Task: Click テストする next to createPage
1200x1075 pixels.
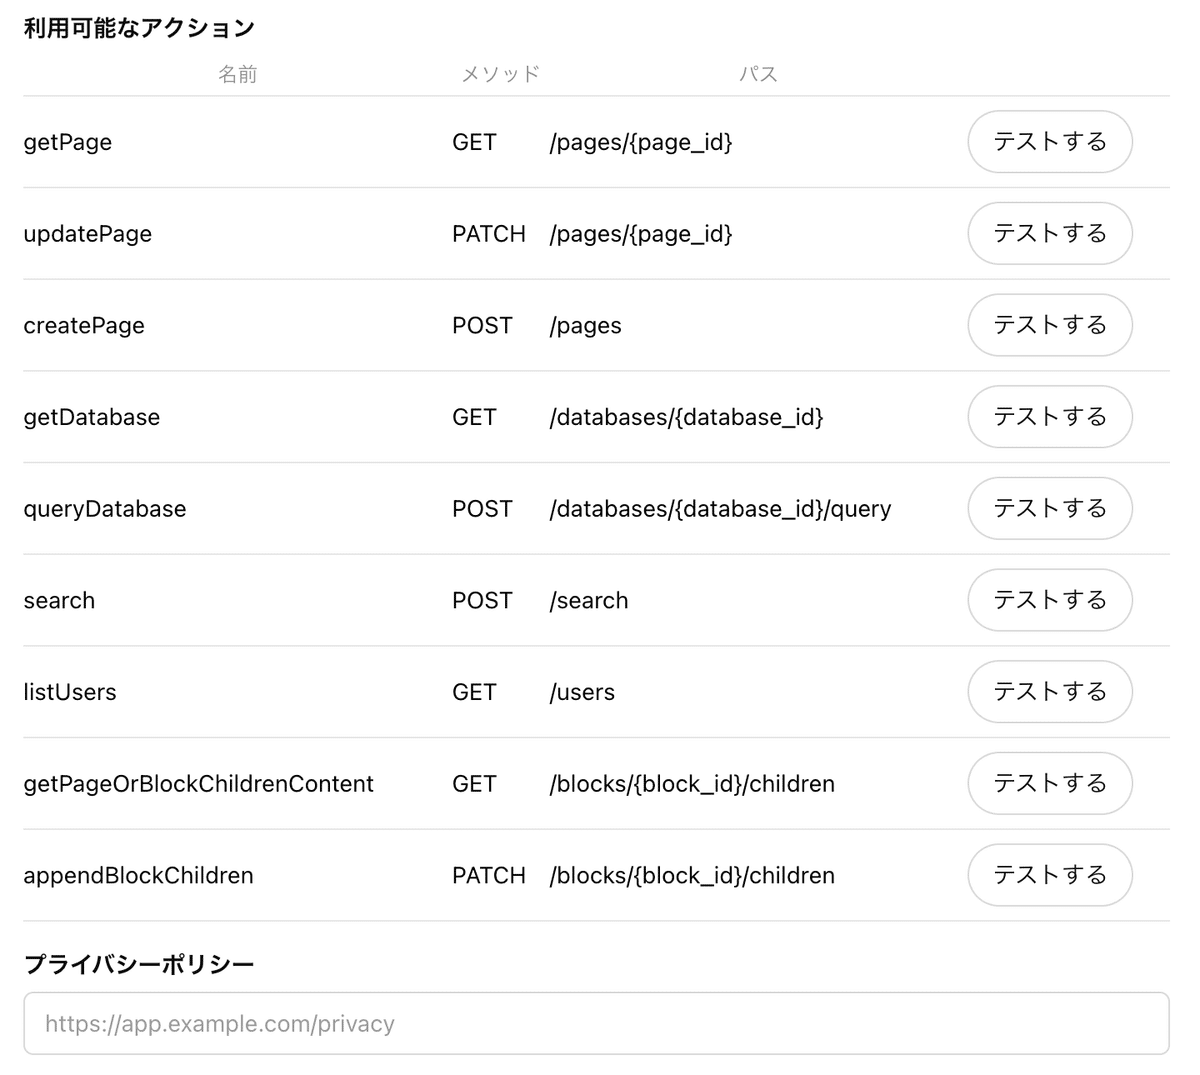Action: click(1049, 325)
